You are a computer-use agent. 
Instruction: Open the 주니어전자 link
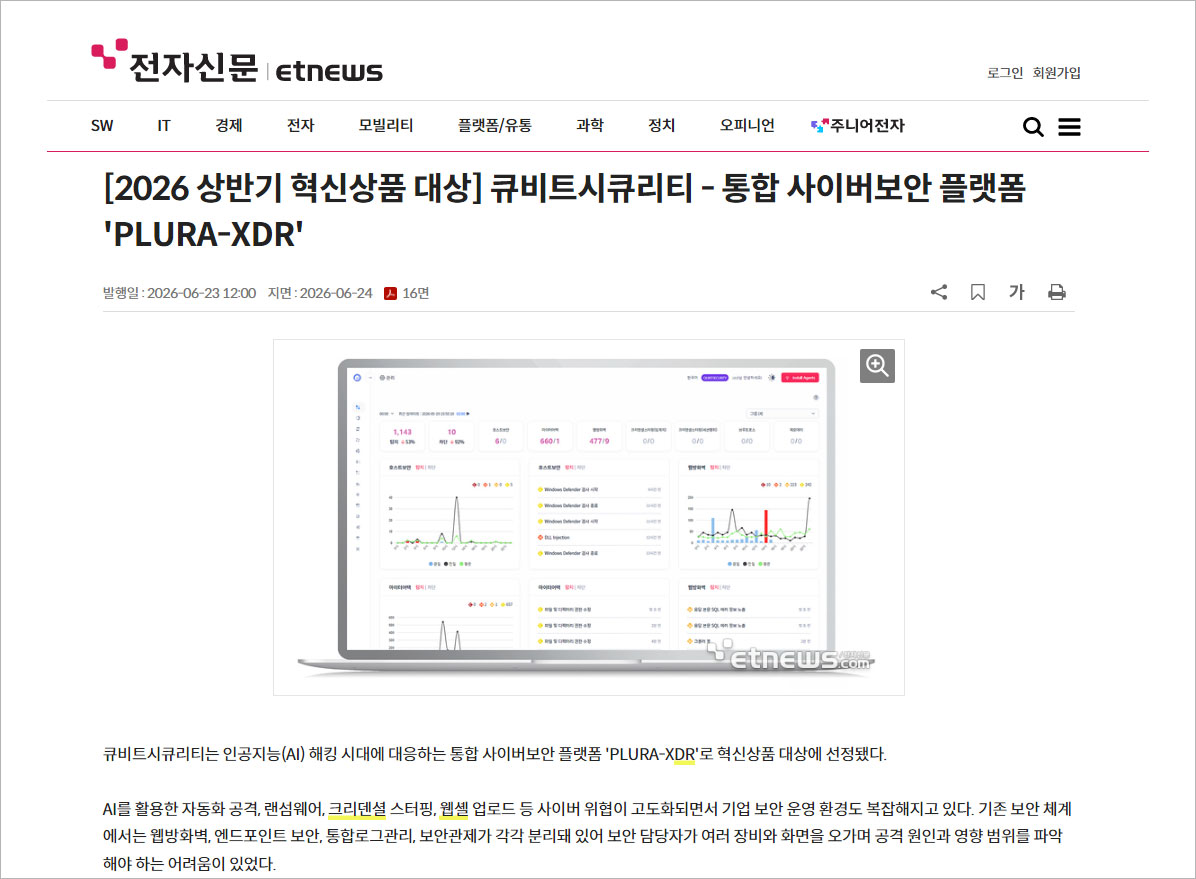click(858, 126)
